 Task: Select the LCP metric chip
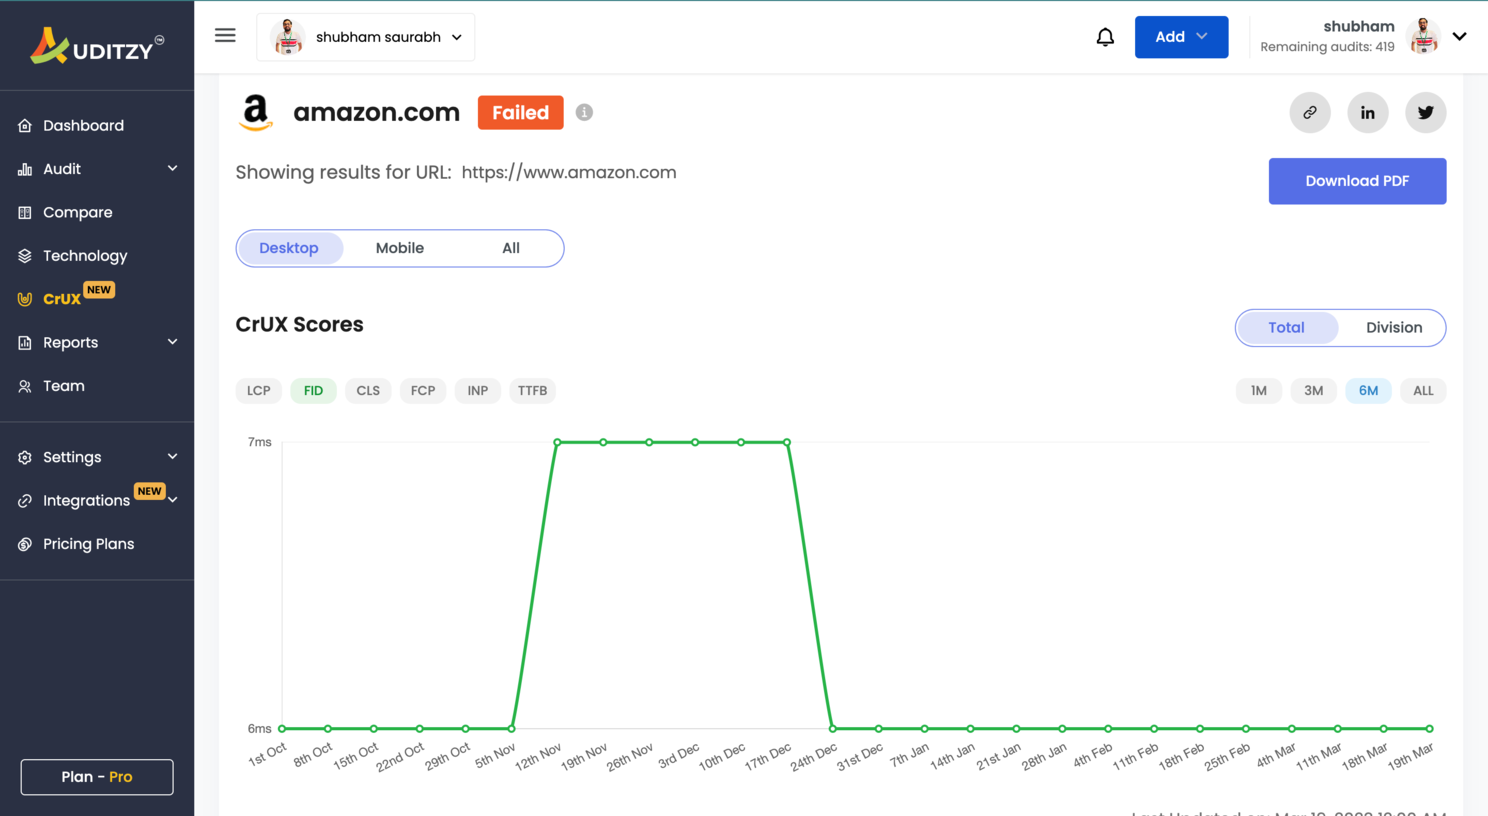point(259,391)
